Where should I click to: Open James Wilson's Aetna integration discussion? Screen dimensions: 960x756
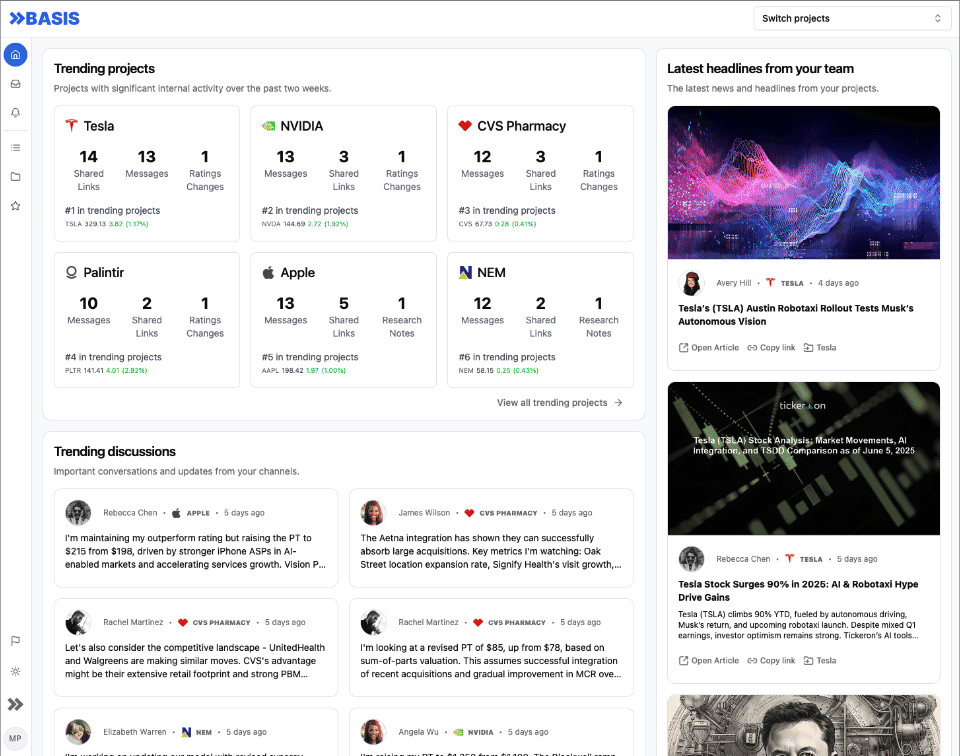tap(491, 538)
